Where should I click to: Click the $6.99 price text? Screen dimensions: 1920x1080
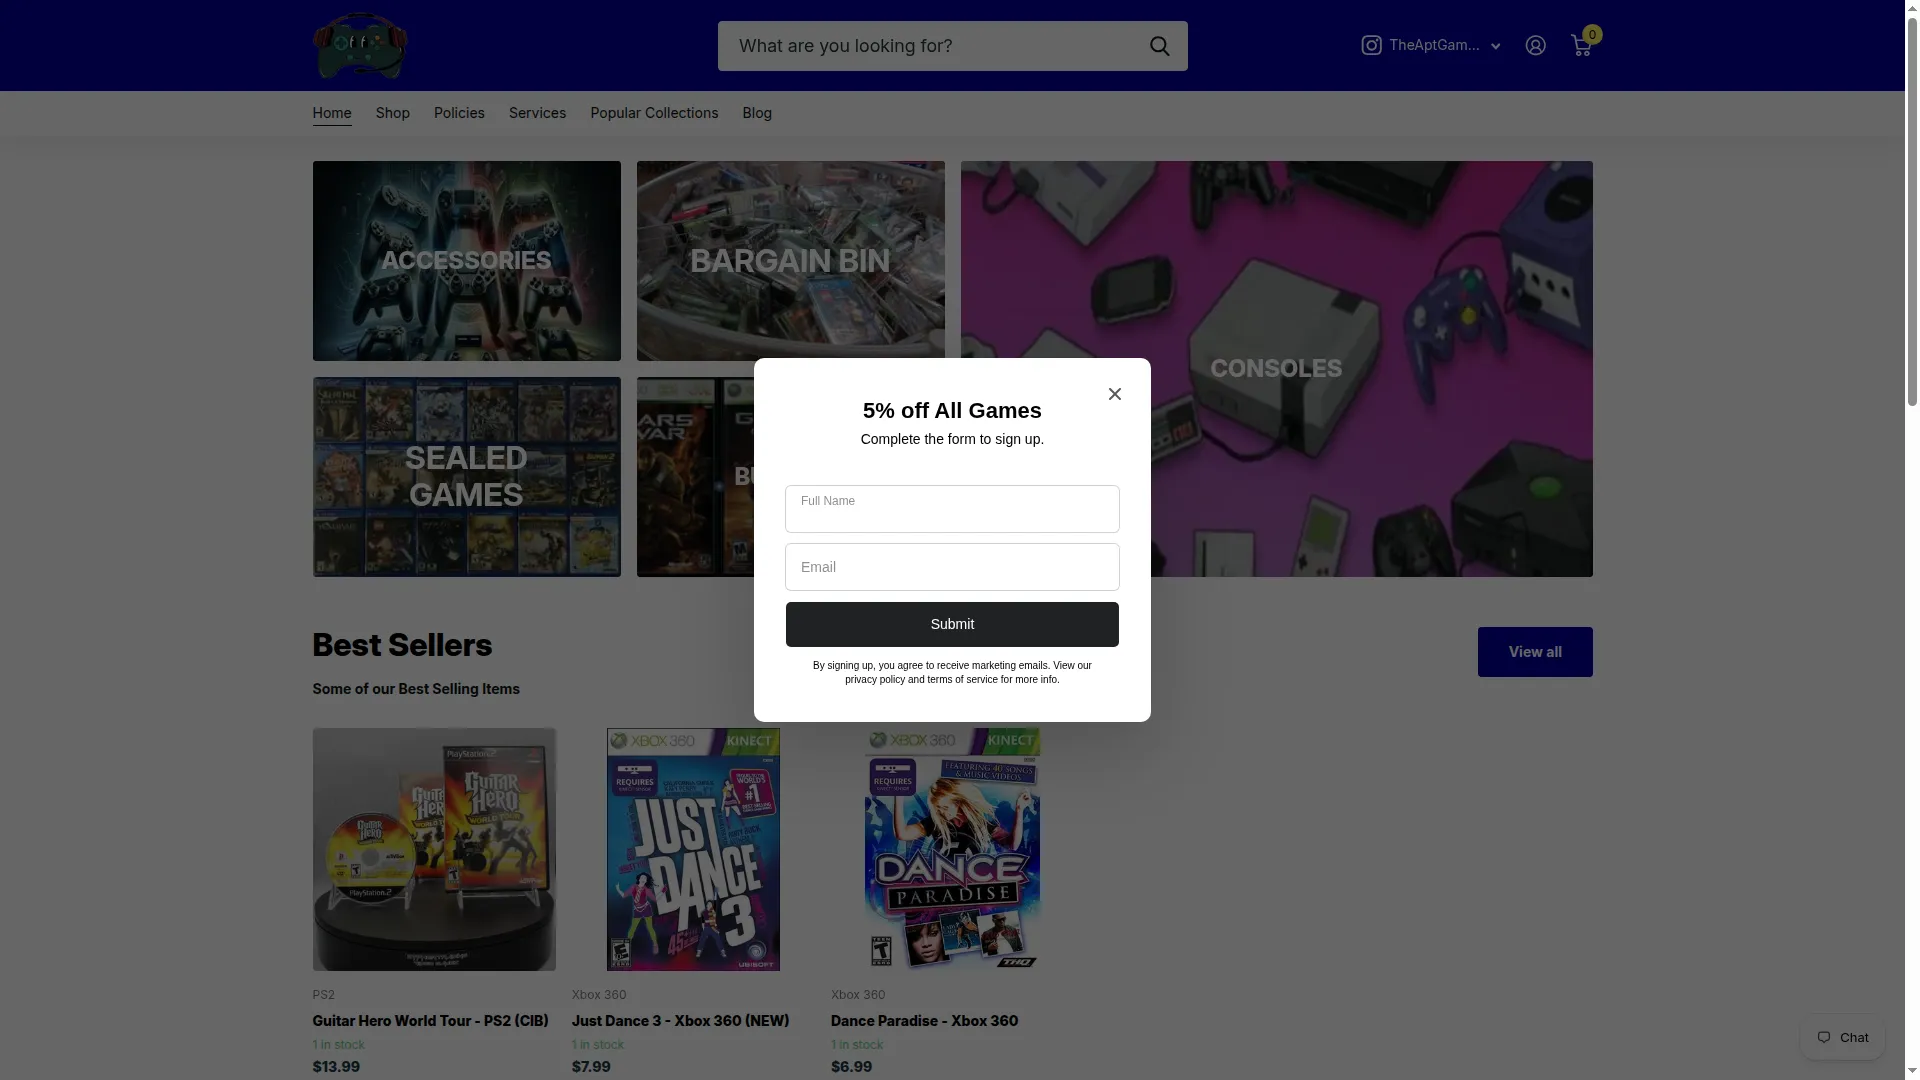click(851, 1067)
